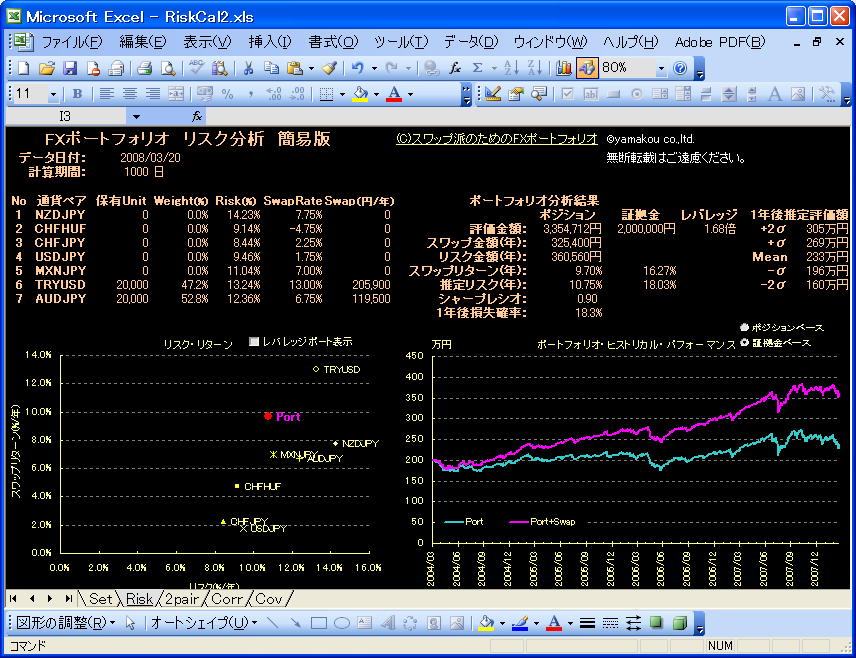Select the ポジションベース radio button
The height and width of the screenshot is (658, 856).
(744, 327)
